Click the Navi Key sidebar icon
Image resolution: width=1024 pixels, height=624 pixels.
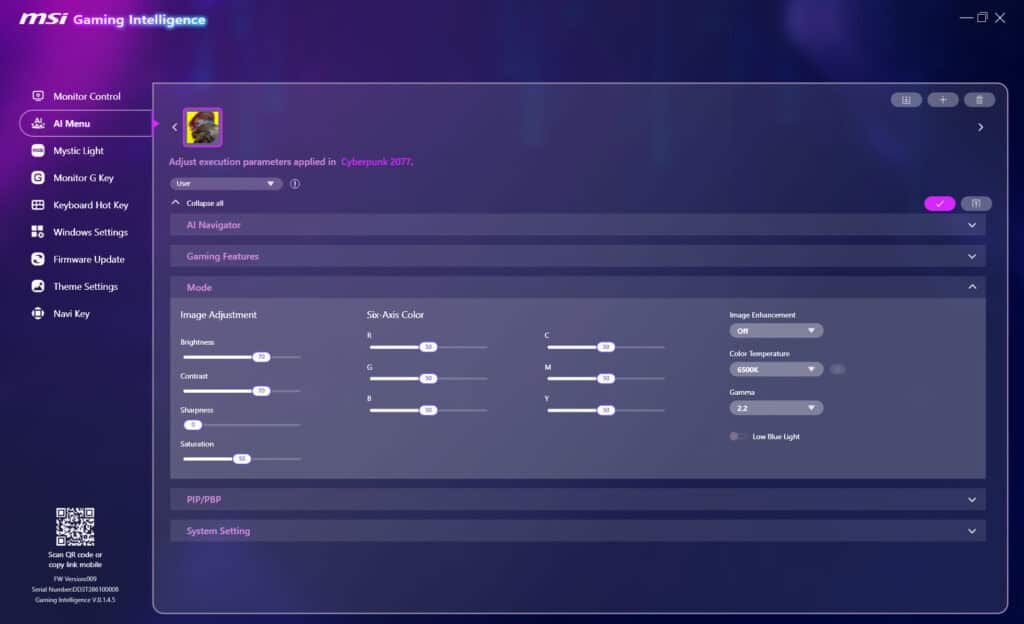pyautogui.click(x=38, y=314)
